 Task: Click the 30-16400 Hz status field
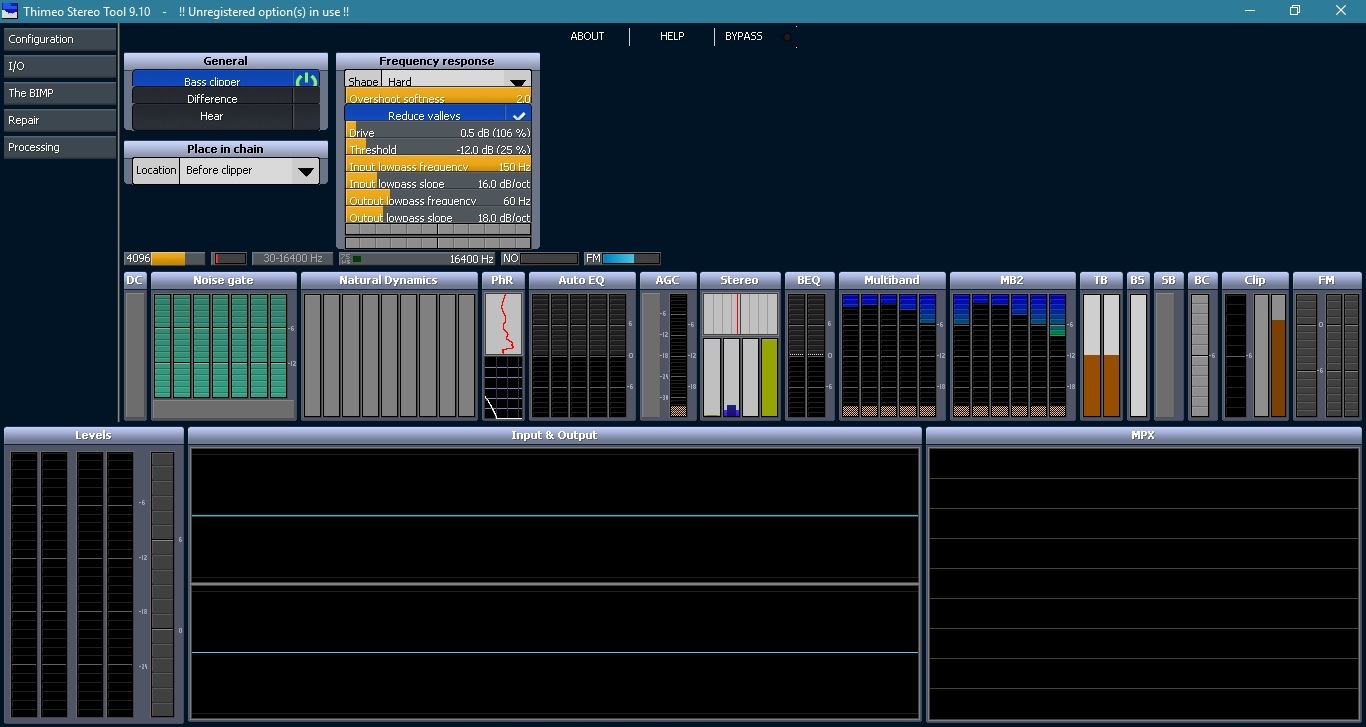[x=293, y=258]
